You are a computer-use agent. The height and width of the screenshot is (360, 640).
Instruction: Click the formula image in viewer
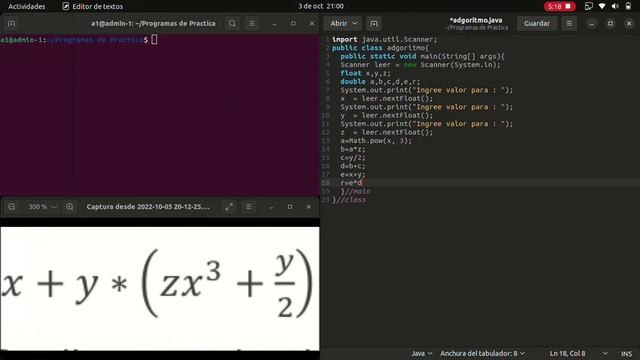click(160, 288)
